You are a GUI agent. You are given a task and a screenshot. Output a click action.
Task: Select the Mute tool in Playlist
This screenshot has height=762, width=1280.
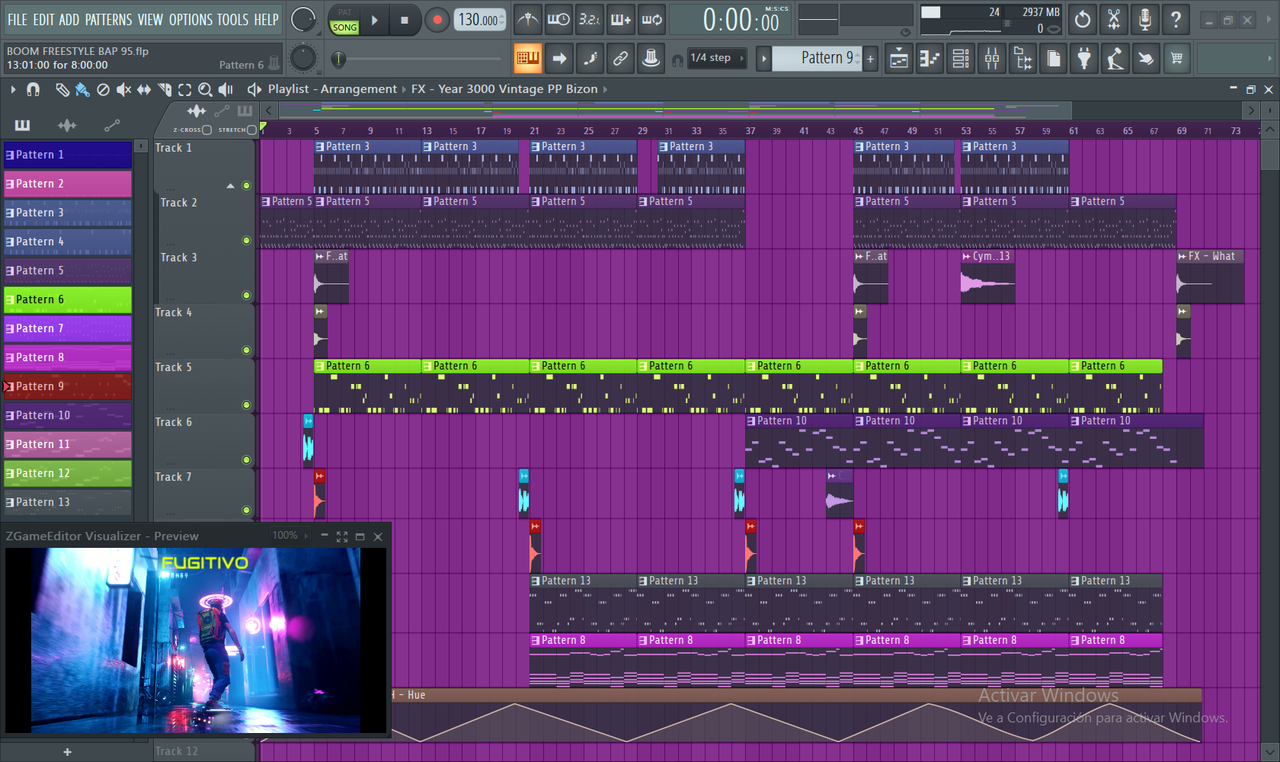point(124,89)
